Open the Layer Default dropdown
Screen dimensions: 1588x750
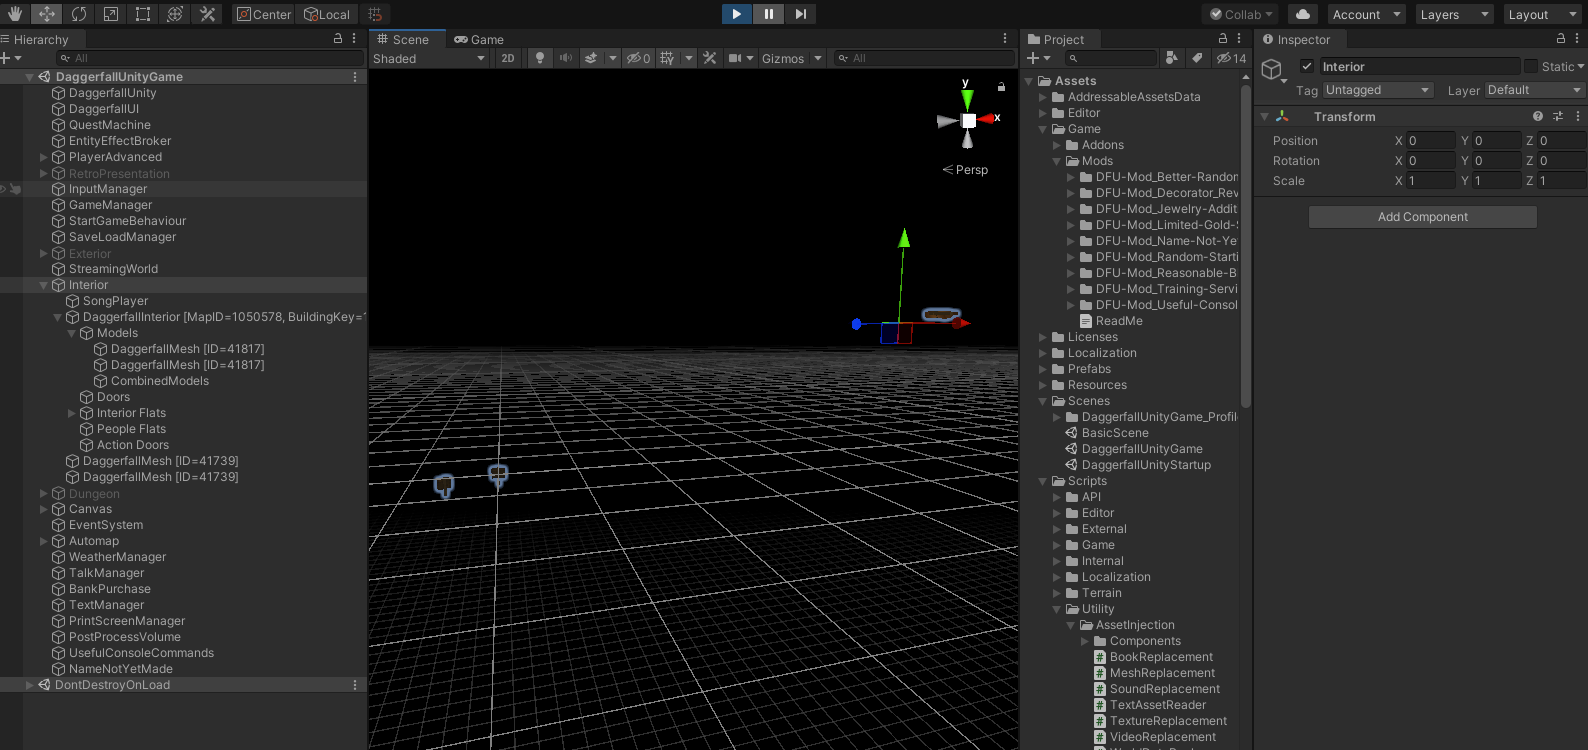pos(1535,90)
